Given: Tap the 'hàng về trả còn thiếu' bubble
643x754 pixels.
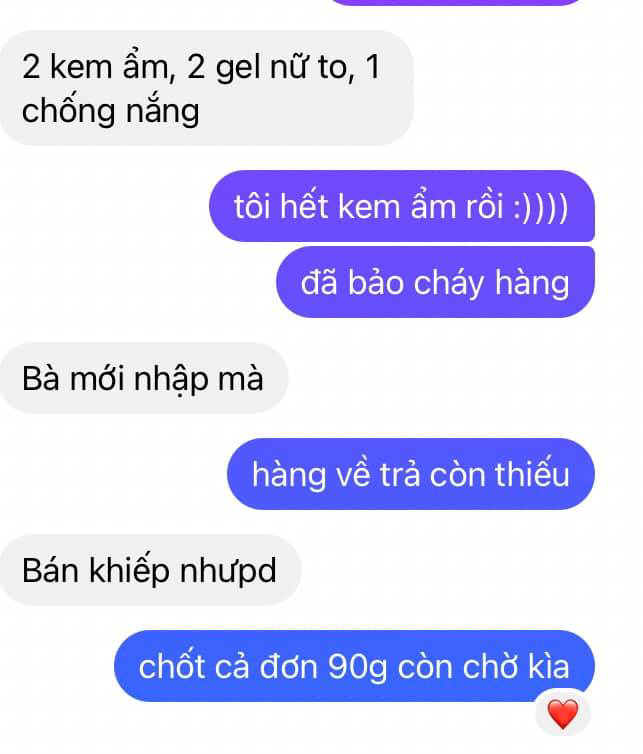Looking at the screenshot, I should point(411,474).
